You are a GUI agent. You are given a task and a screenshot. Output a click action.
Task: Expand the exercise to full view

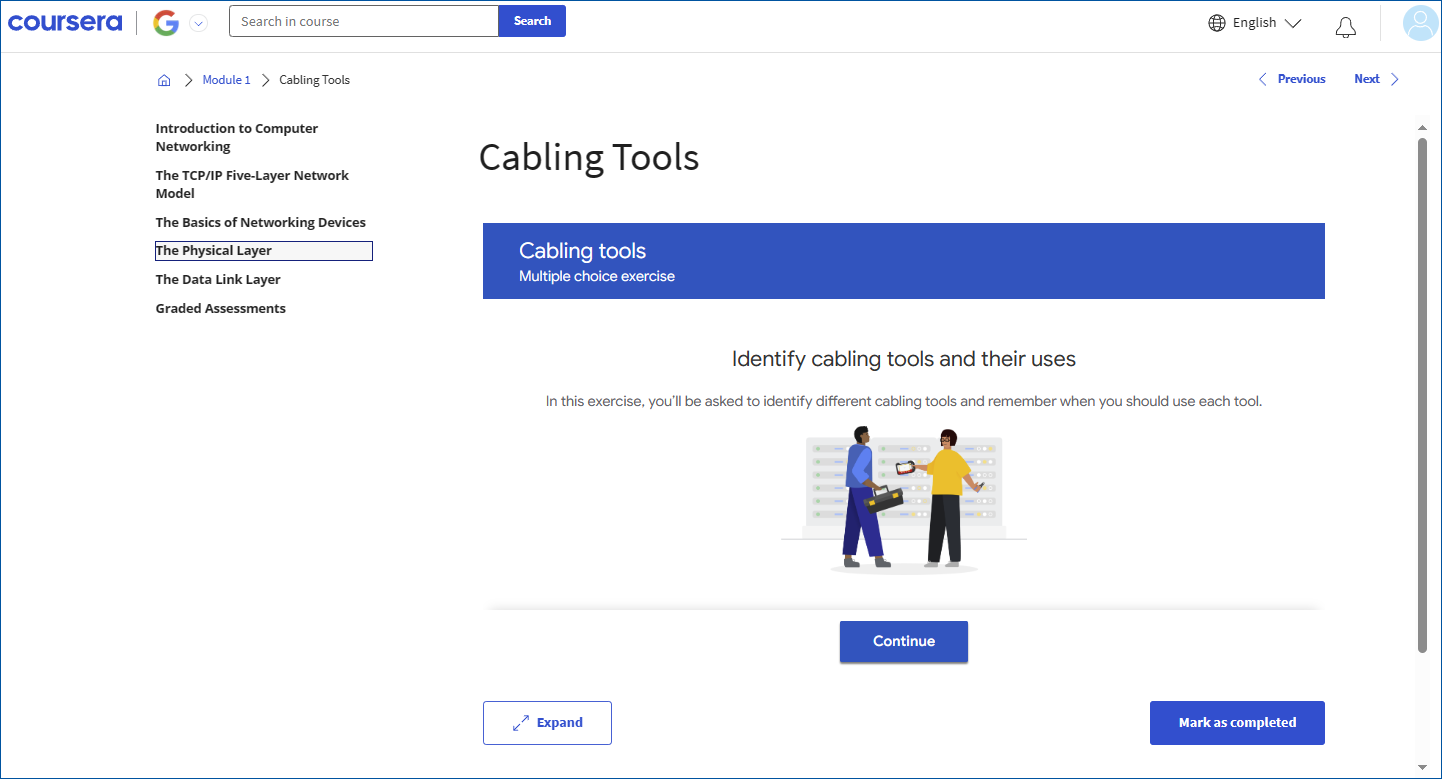[547, 723]
